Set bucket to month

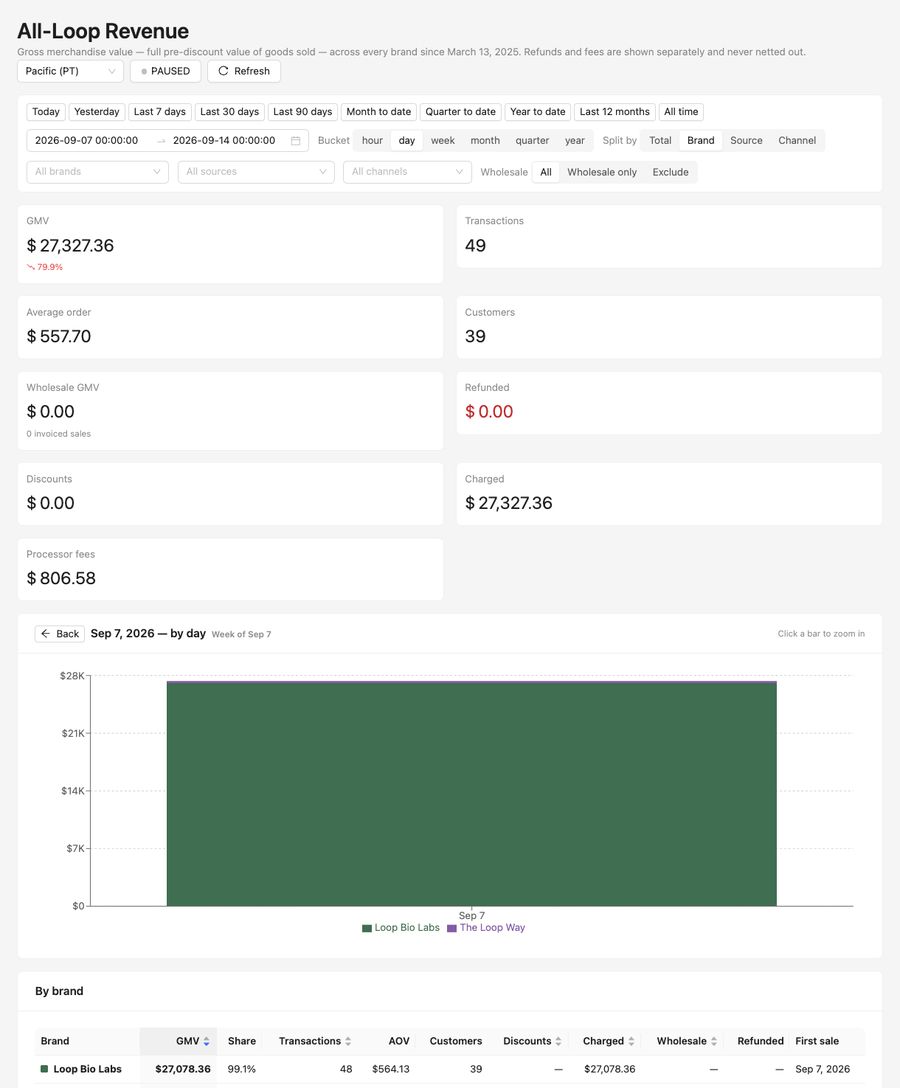tap(485, 140)
